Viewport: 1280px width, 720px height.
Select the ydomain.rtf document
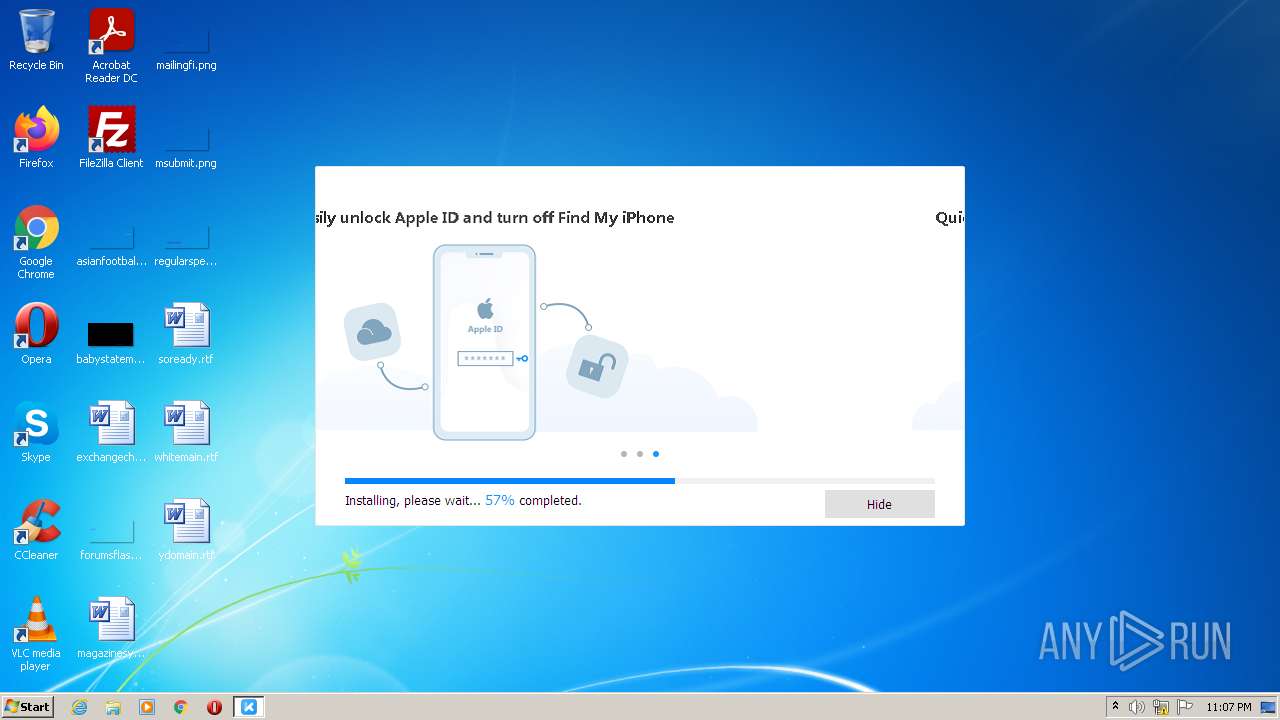186,530
